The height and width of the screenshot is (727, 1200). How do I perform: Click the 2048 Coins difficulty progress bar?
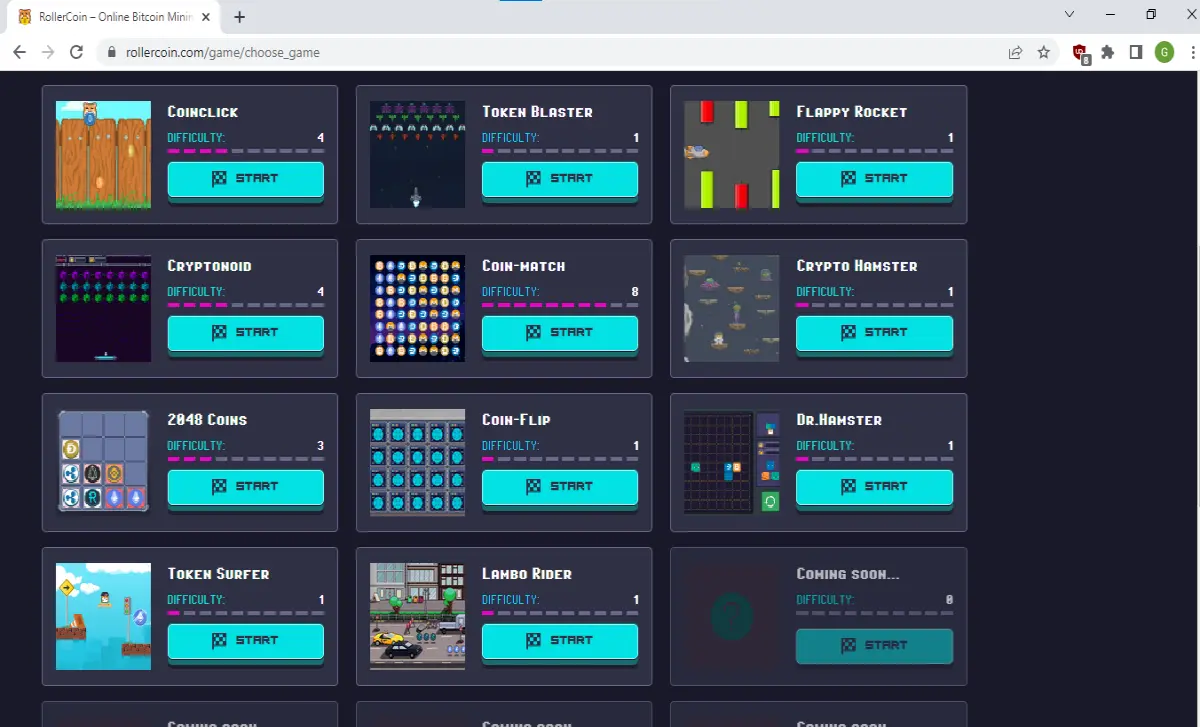click(x=245, y=459)
